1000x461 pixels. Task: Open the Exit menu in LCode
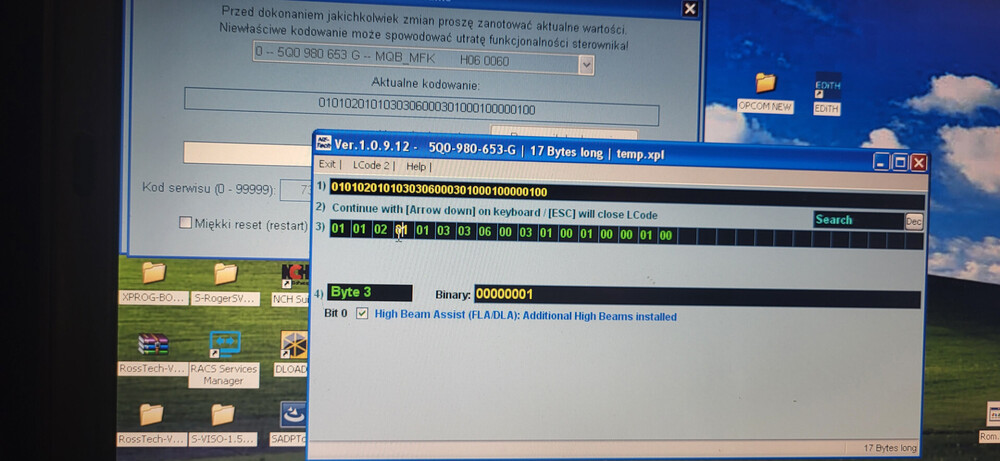(x=327, y=166)
